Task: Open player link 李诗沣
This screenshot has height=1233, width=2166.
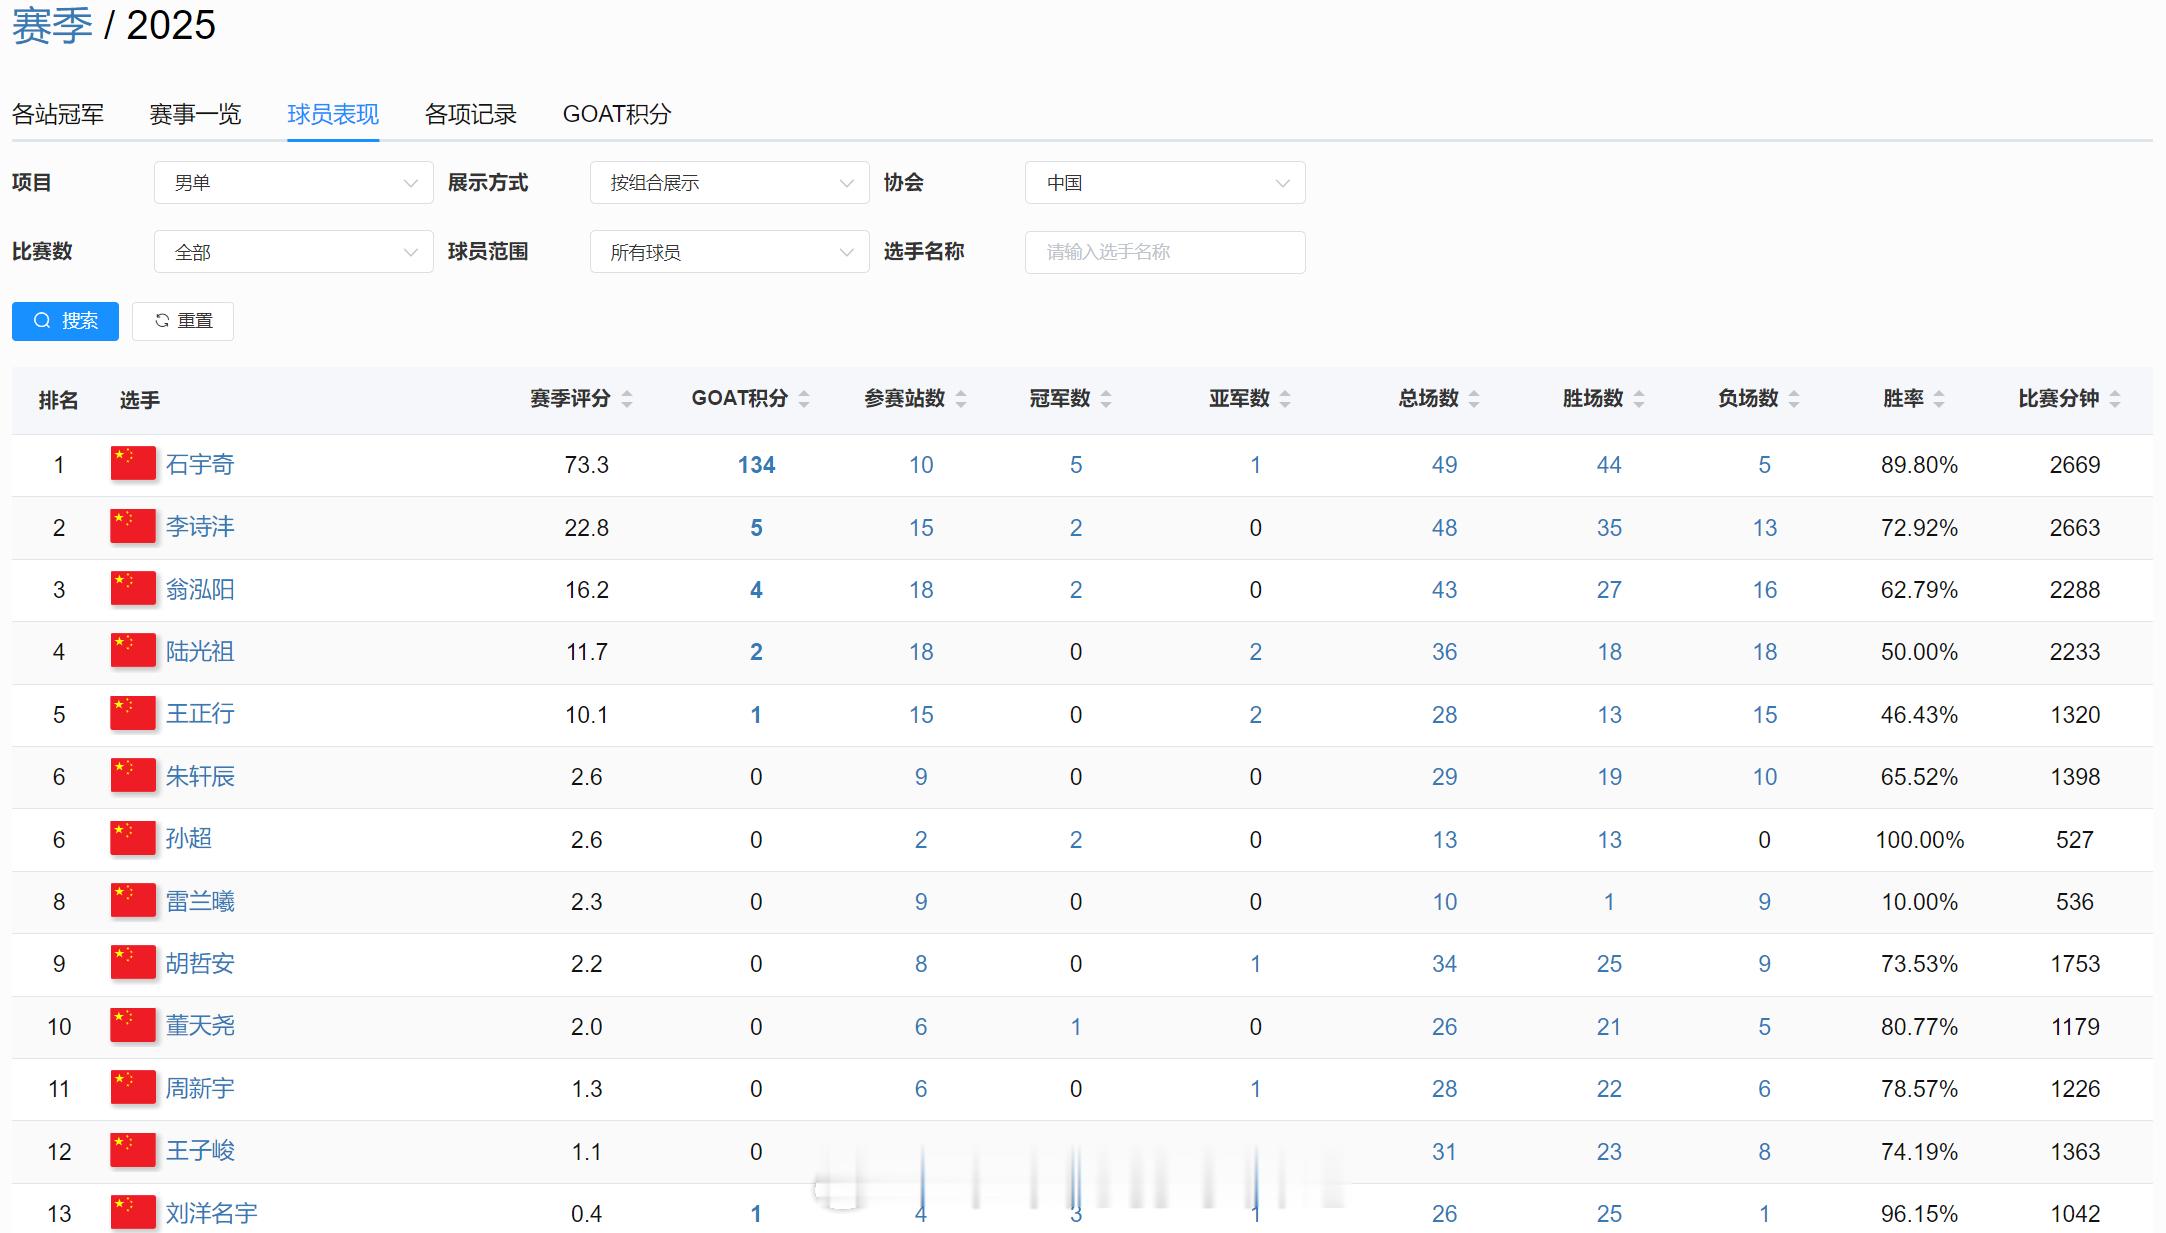Action: click(x=200, y=527)
